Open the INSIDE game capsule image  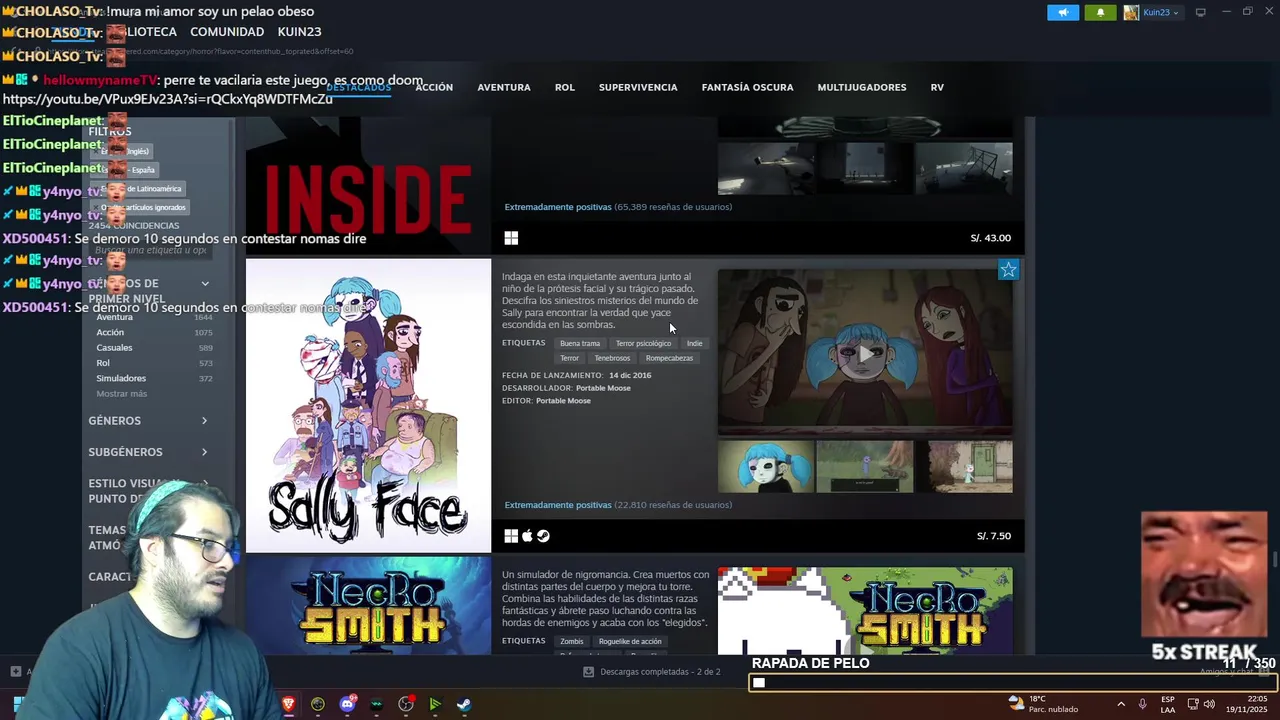coord(368,187)
